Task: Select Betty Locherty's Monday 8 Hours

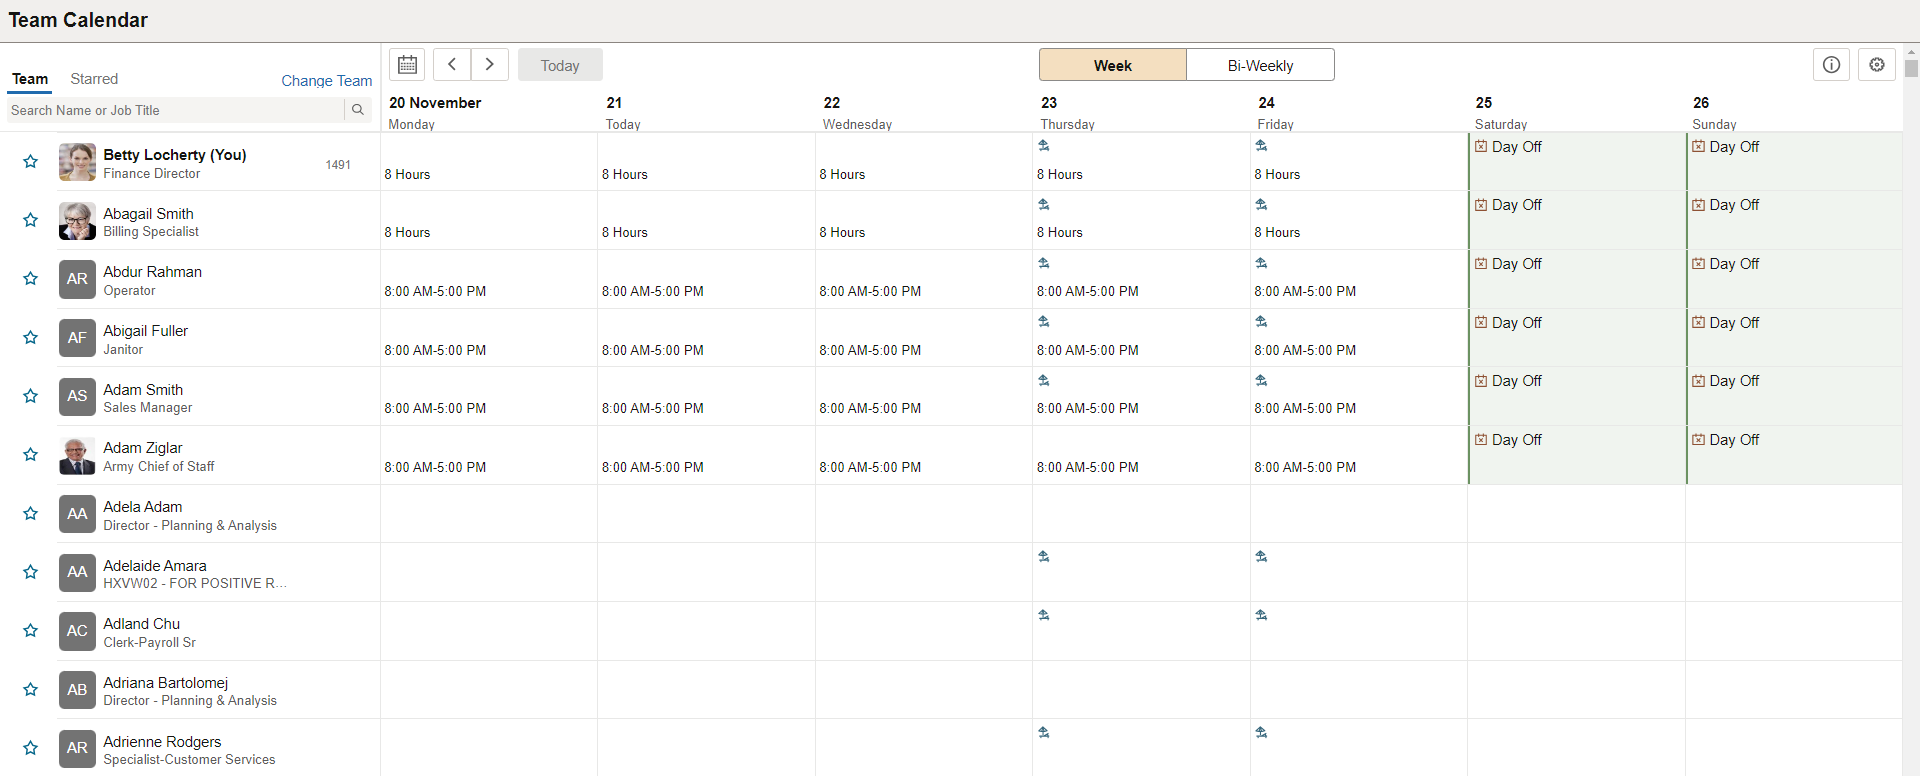Action: [407, 175]
